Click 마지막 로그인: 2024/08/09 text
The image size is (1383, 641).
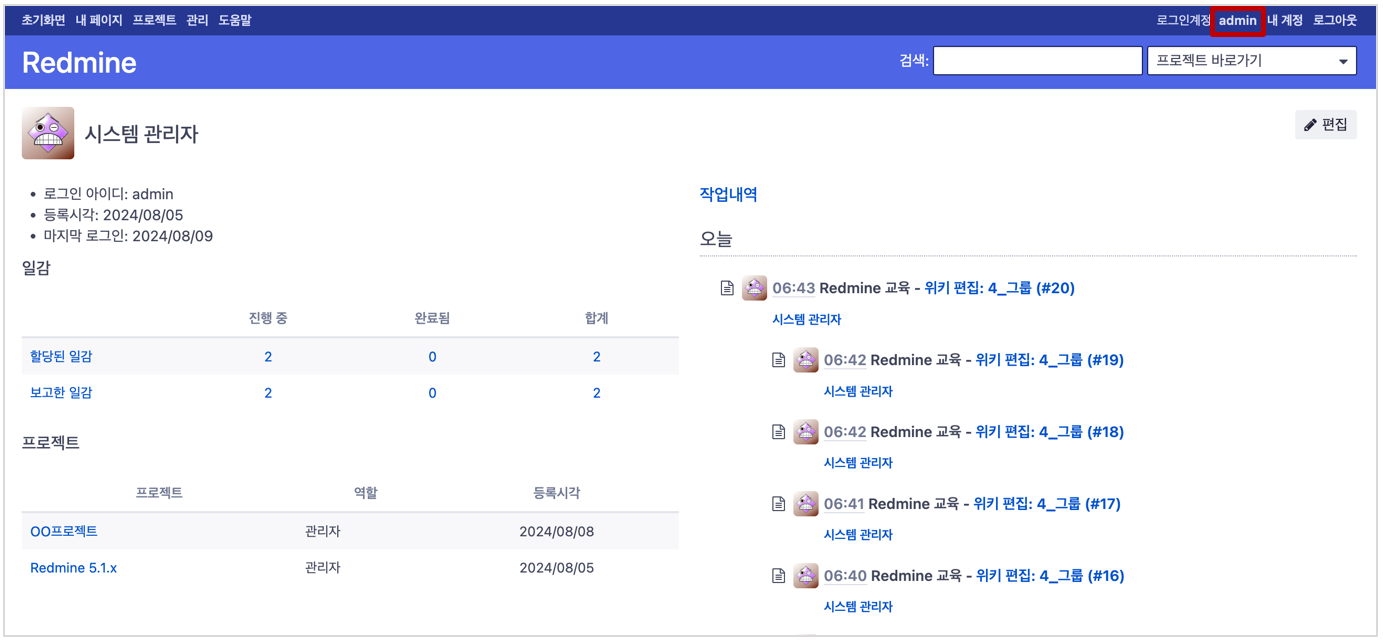click(128, 237)
